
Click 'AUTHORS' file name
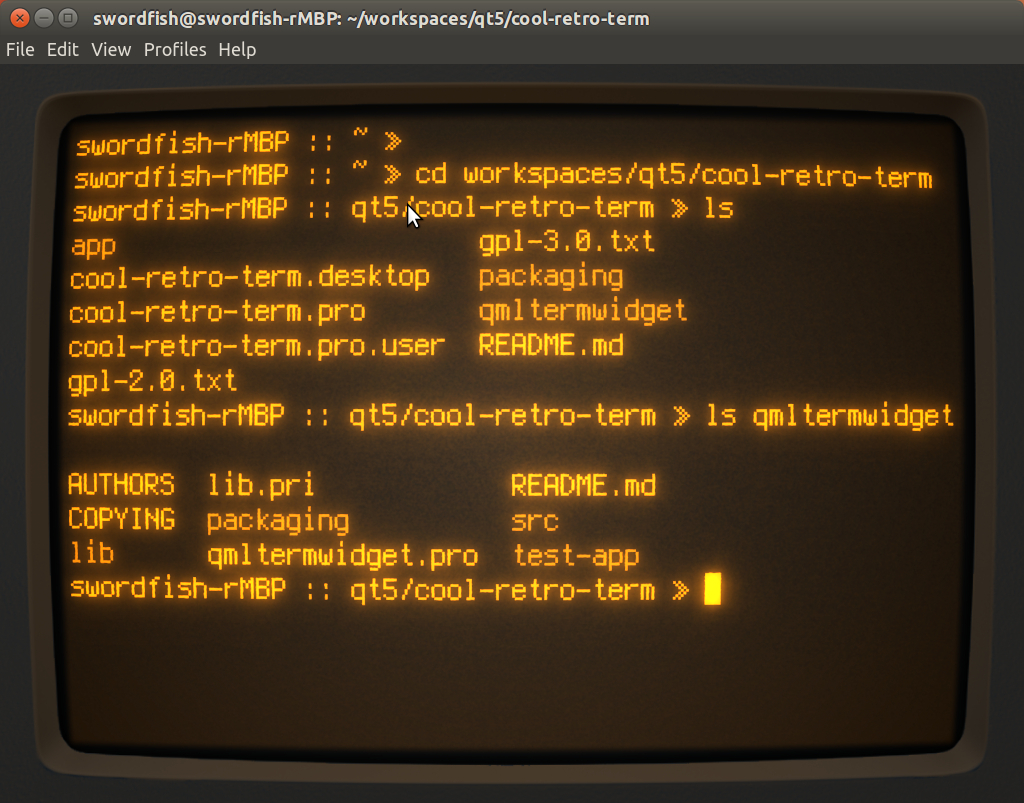pyautogui.click(x=121, y=485)
